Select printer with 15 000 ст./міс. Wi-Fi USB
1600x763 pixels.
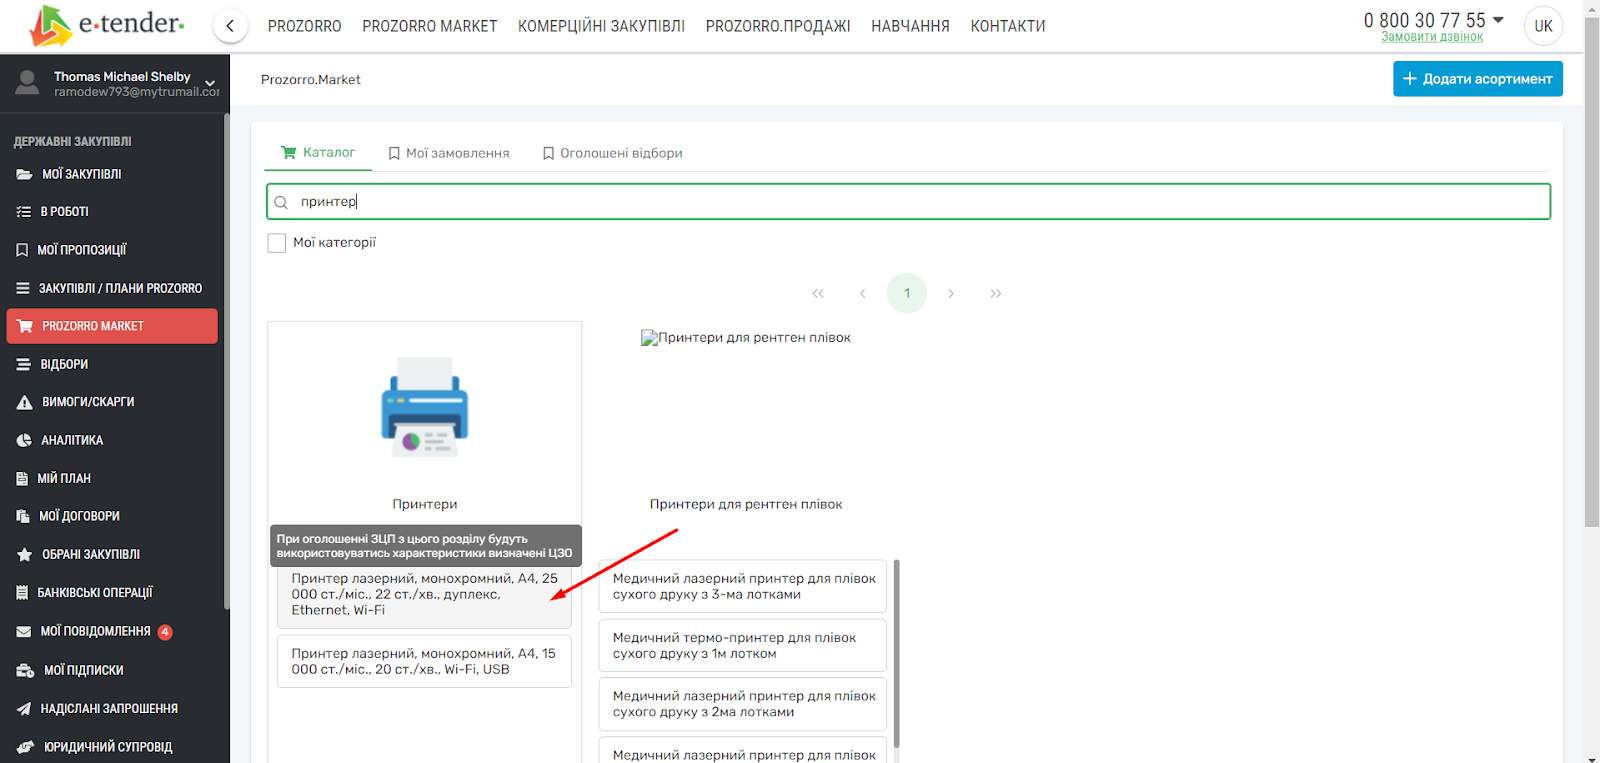[x=424, y=661]
